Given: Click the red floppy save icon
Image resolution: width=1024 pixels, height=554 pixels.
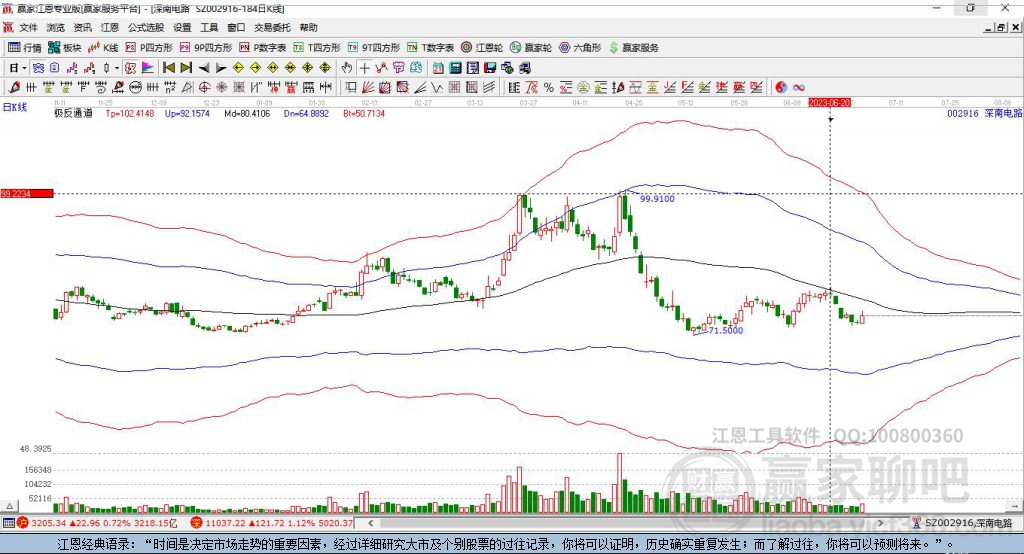Looking at the screenshot, I should [x=490, y=68].
